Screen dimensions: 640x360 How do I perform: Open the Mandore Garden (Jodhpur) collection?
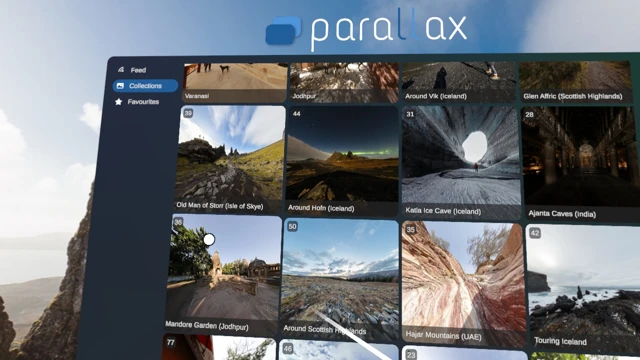(223, 274)
